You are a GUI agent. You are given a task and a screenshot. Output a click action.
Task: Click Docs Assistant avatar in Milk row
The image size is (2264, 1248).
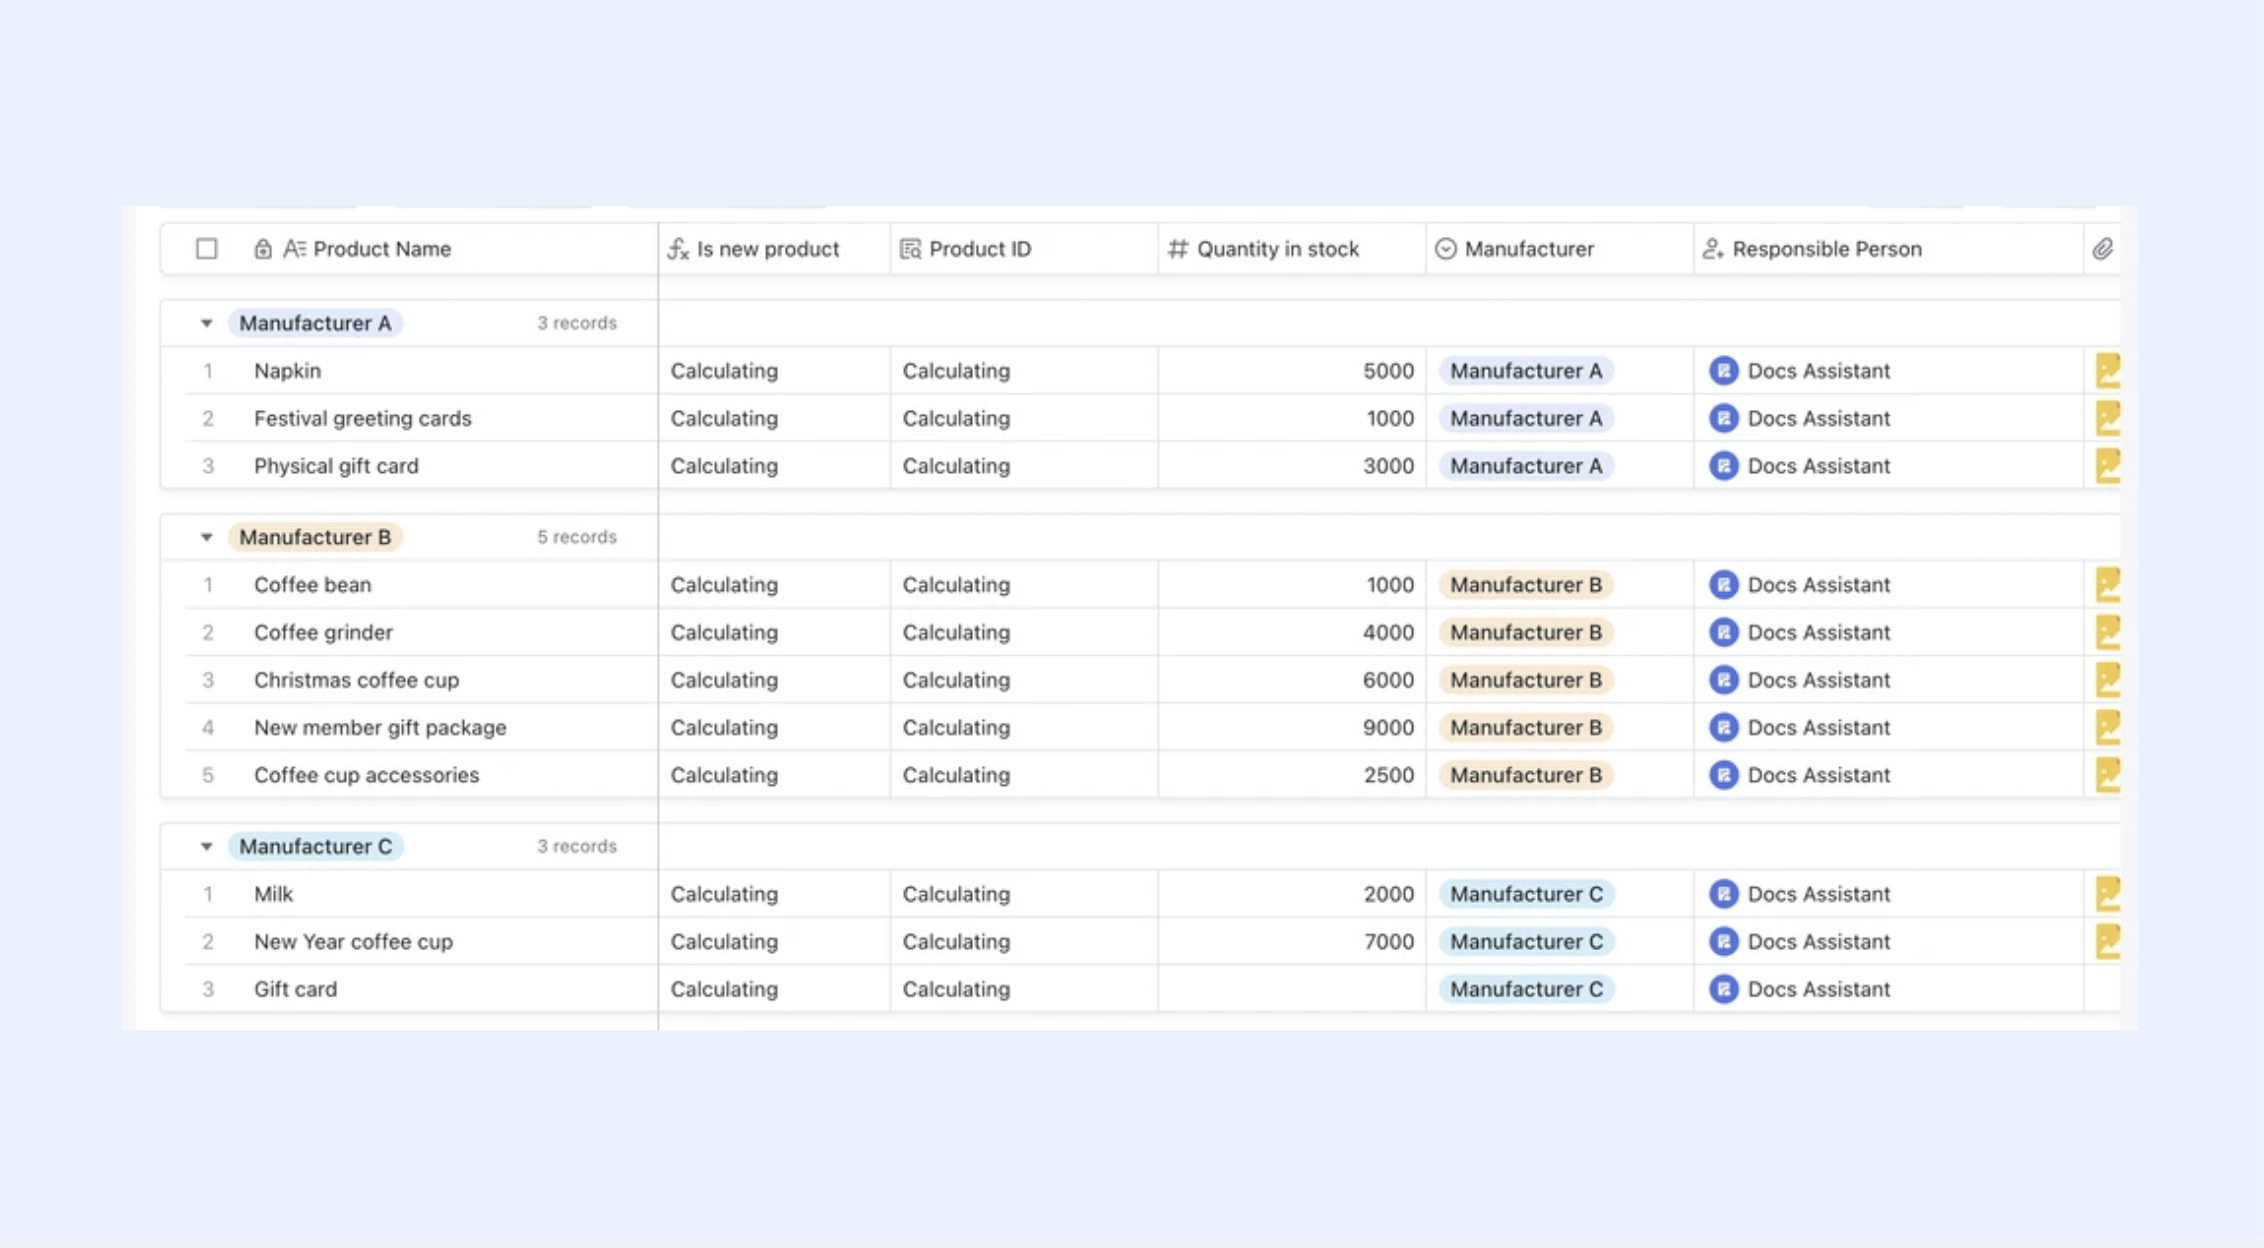point(1723,894)
